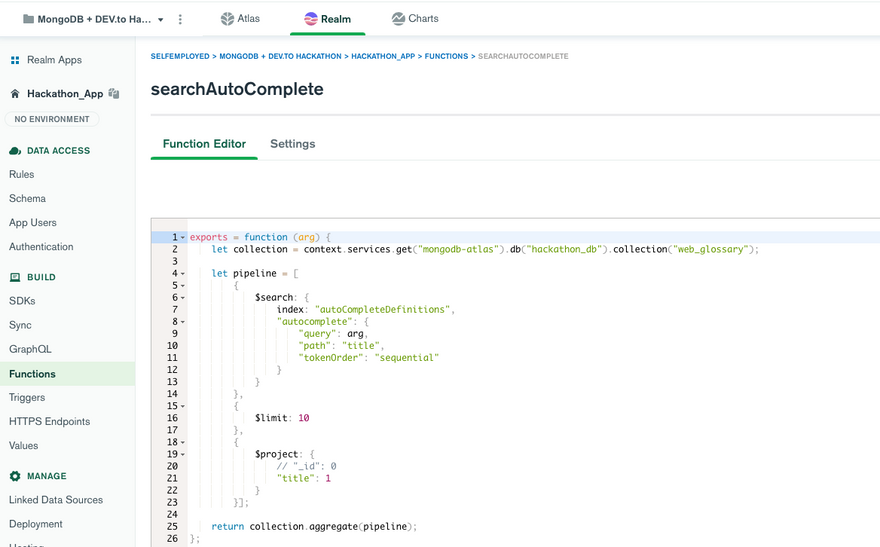Open Triggers in the sidebar
The image size is (880, 547).
[27, 397]
